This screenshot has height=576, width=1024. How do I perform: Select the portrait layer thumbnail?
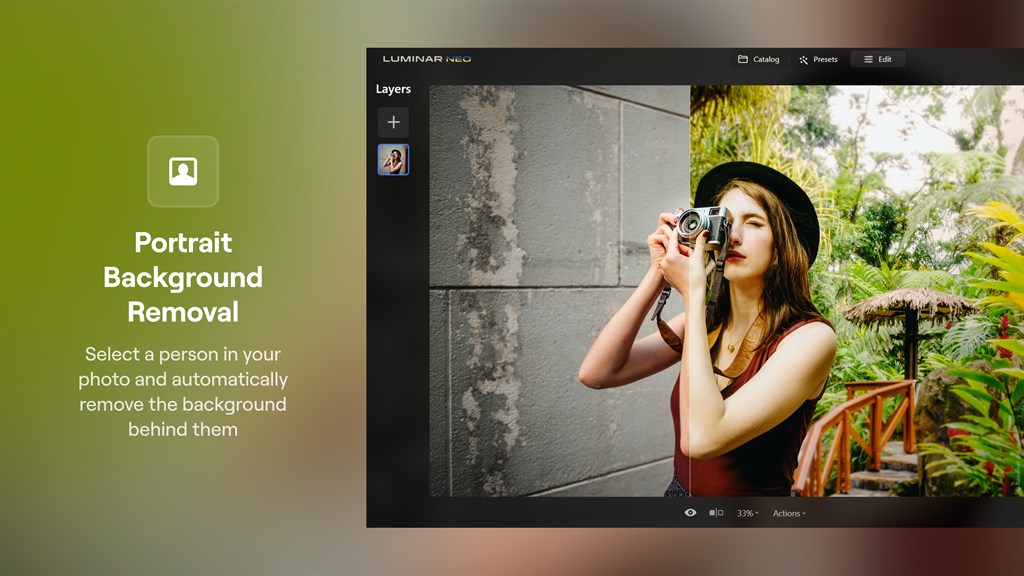tap(393, 160)
